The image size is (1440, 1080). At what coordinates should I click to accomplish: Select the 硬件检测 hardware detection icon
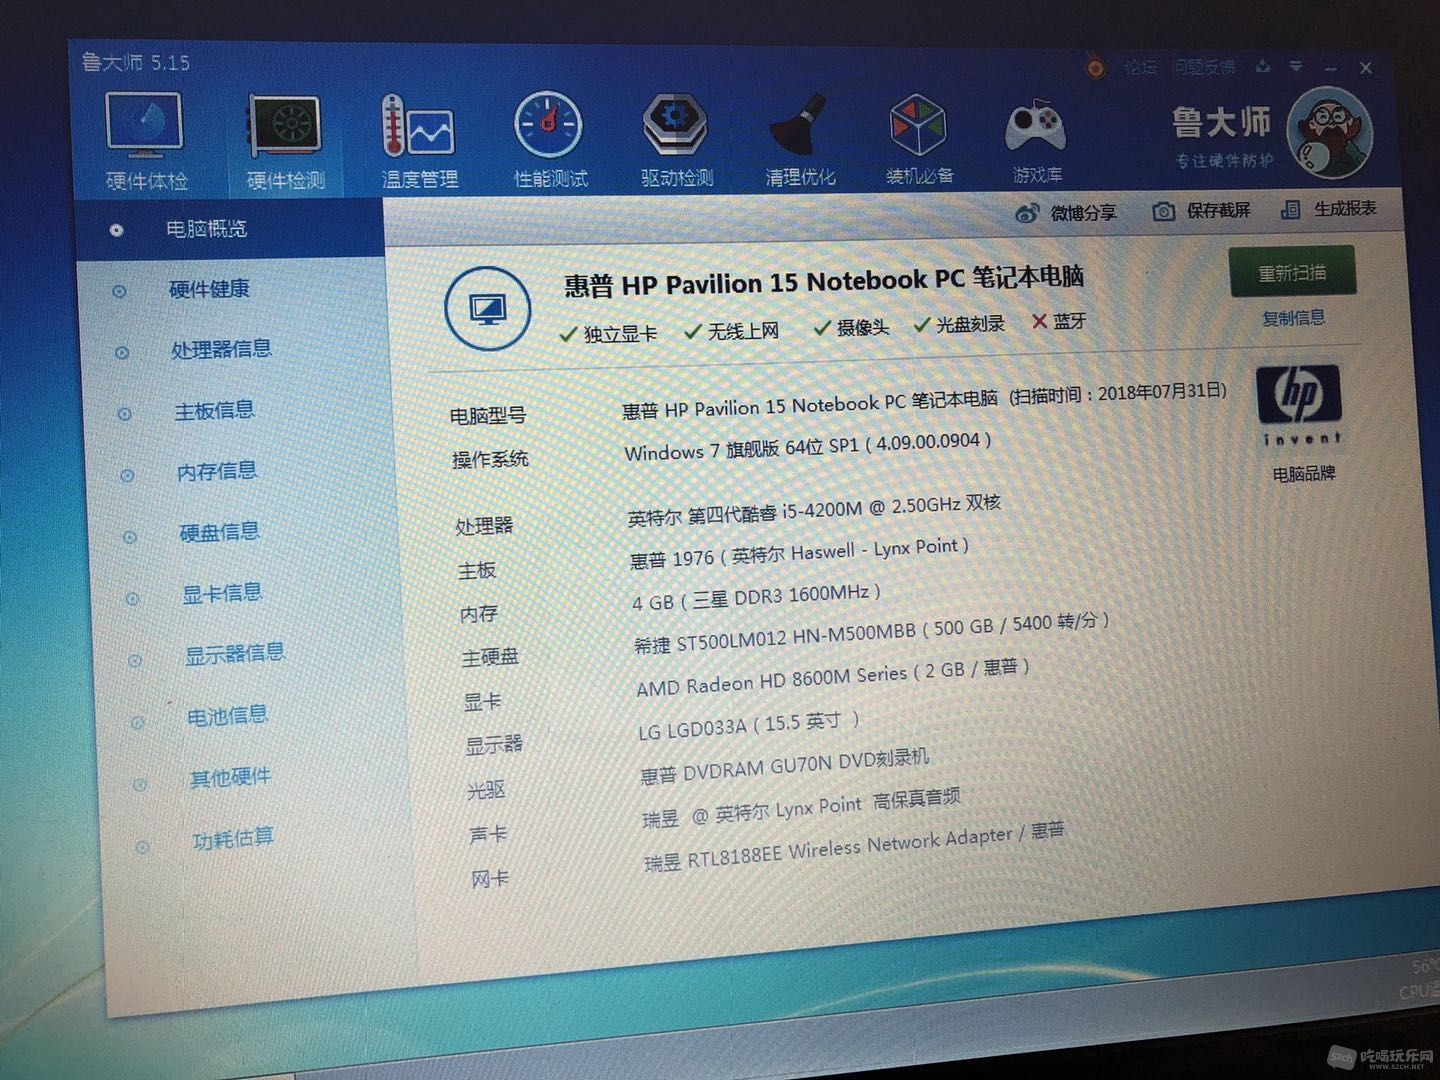[x=286, y=140]
